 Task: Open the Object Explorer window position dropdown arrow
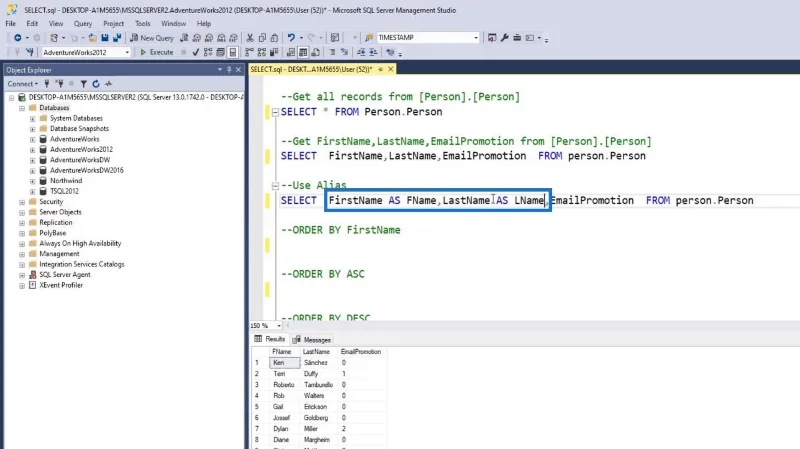click(x=220, y=69)
